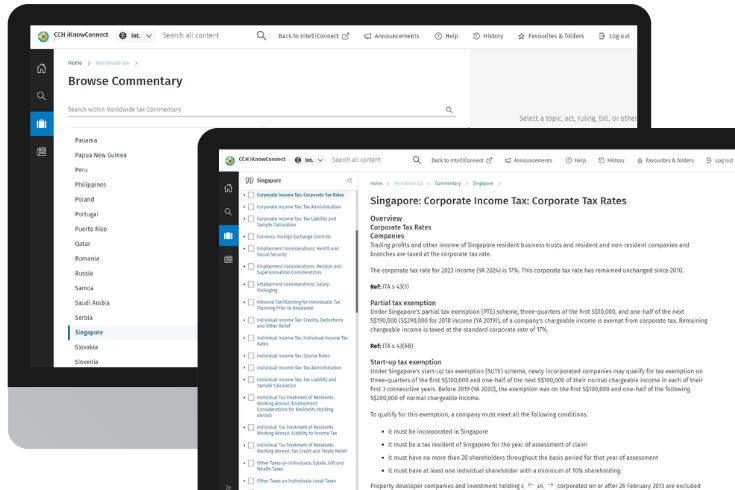Click the magnifier icon in front window sidebar
This screenshot has width=735, height=490.
[229, 212]
